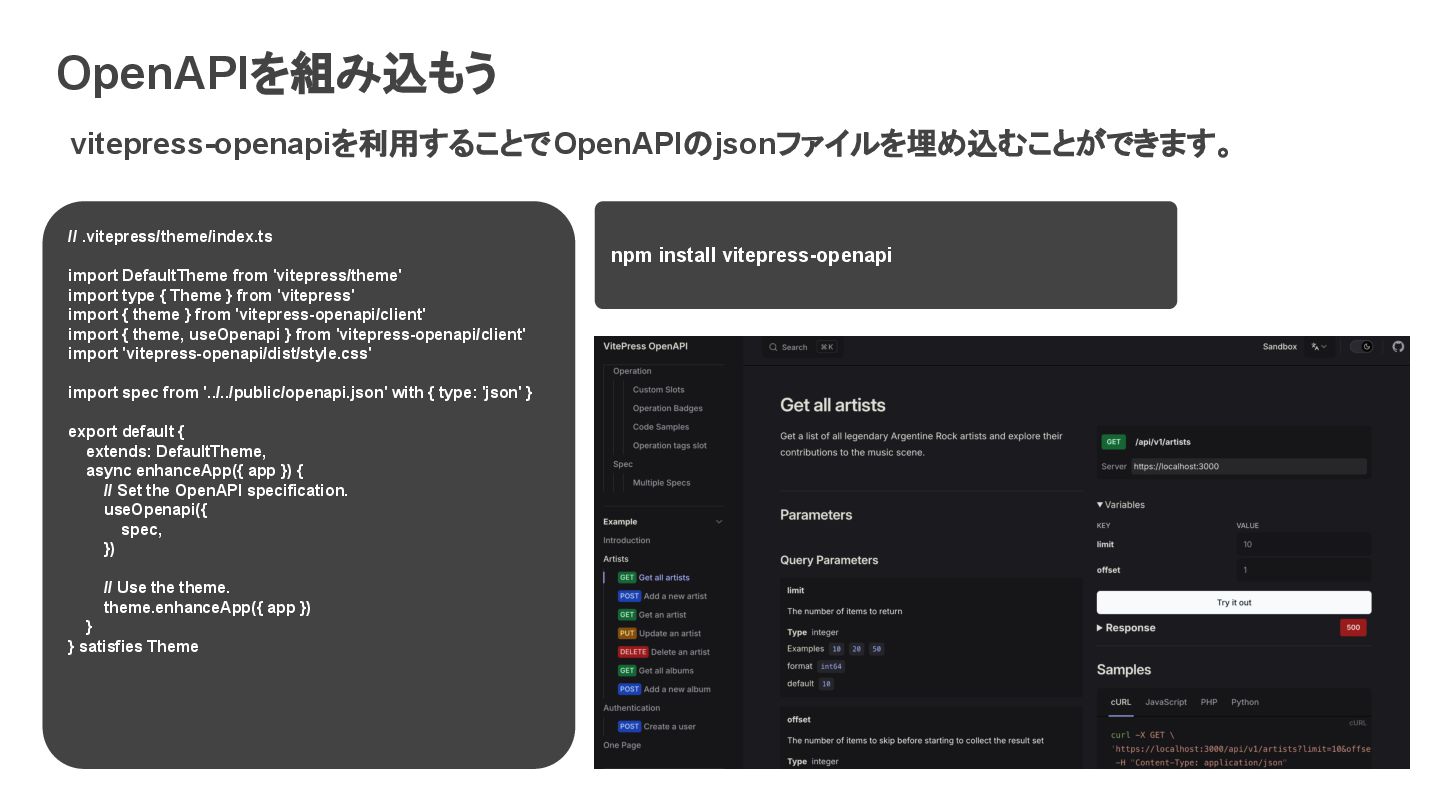
Task: Switch to the cURL samples tab
Action: coord(1121,702)
